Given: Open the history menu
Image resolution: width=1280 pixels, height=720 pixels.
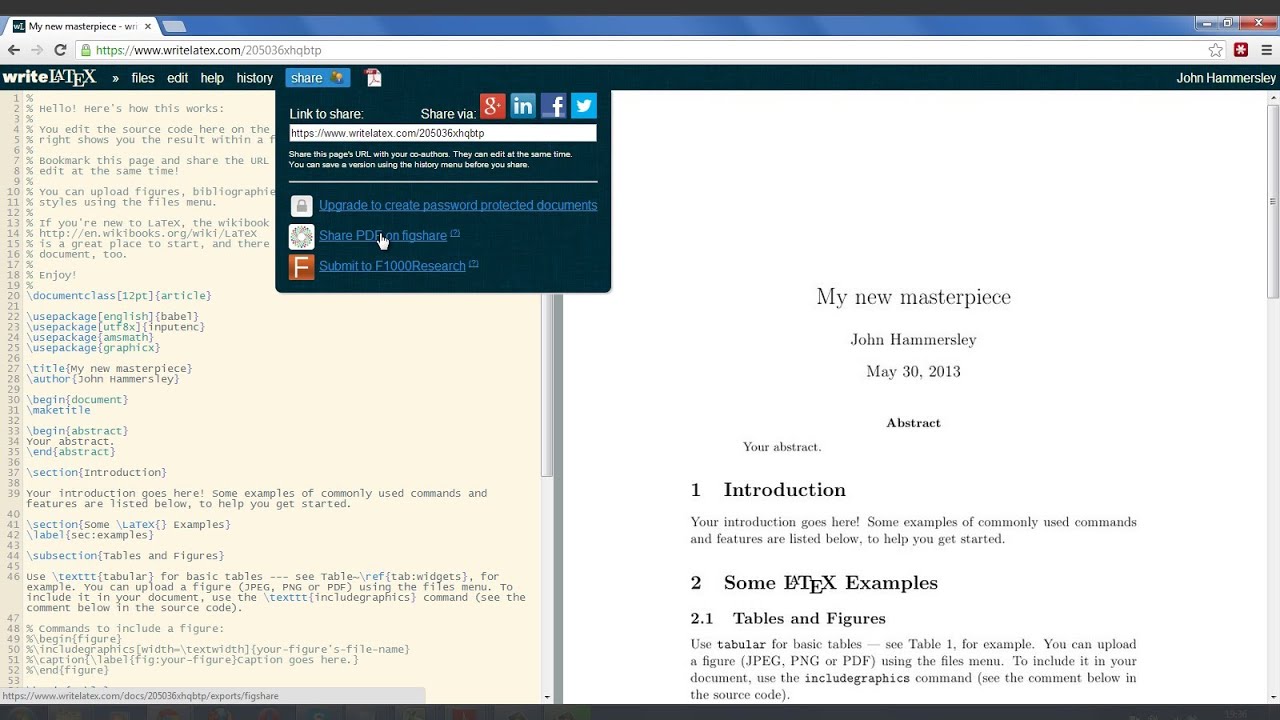Looking at the screenshot, I should [x=255, y=78].
